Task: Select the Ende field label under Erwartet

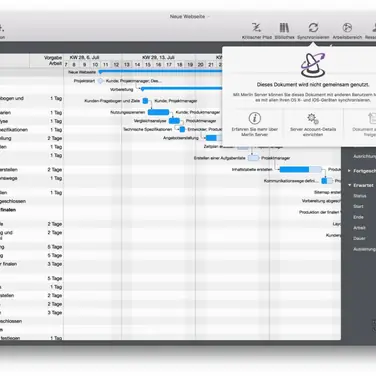Action: coord(358,217)
